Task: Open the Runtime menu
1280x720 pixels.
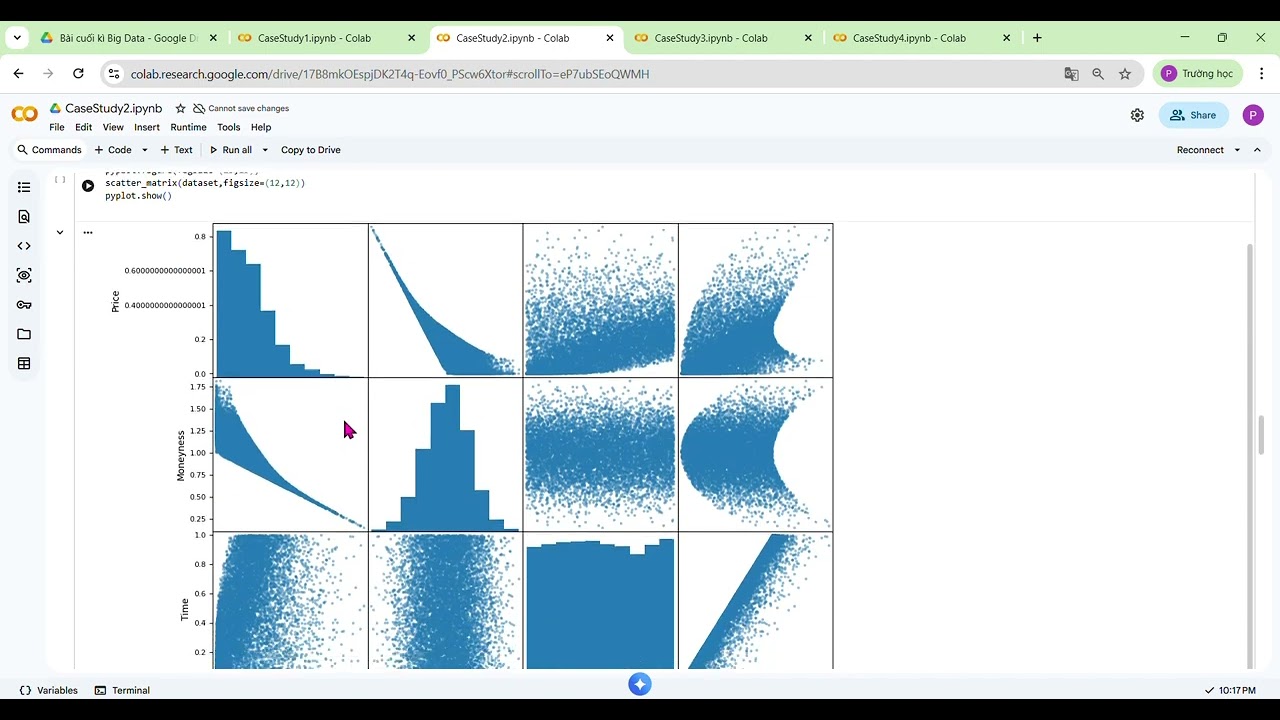Action: pyautogui.click(x=188, y=127)
